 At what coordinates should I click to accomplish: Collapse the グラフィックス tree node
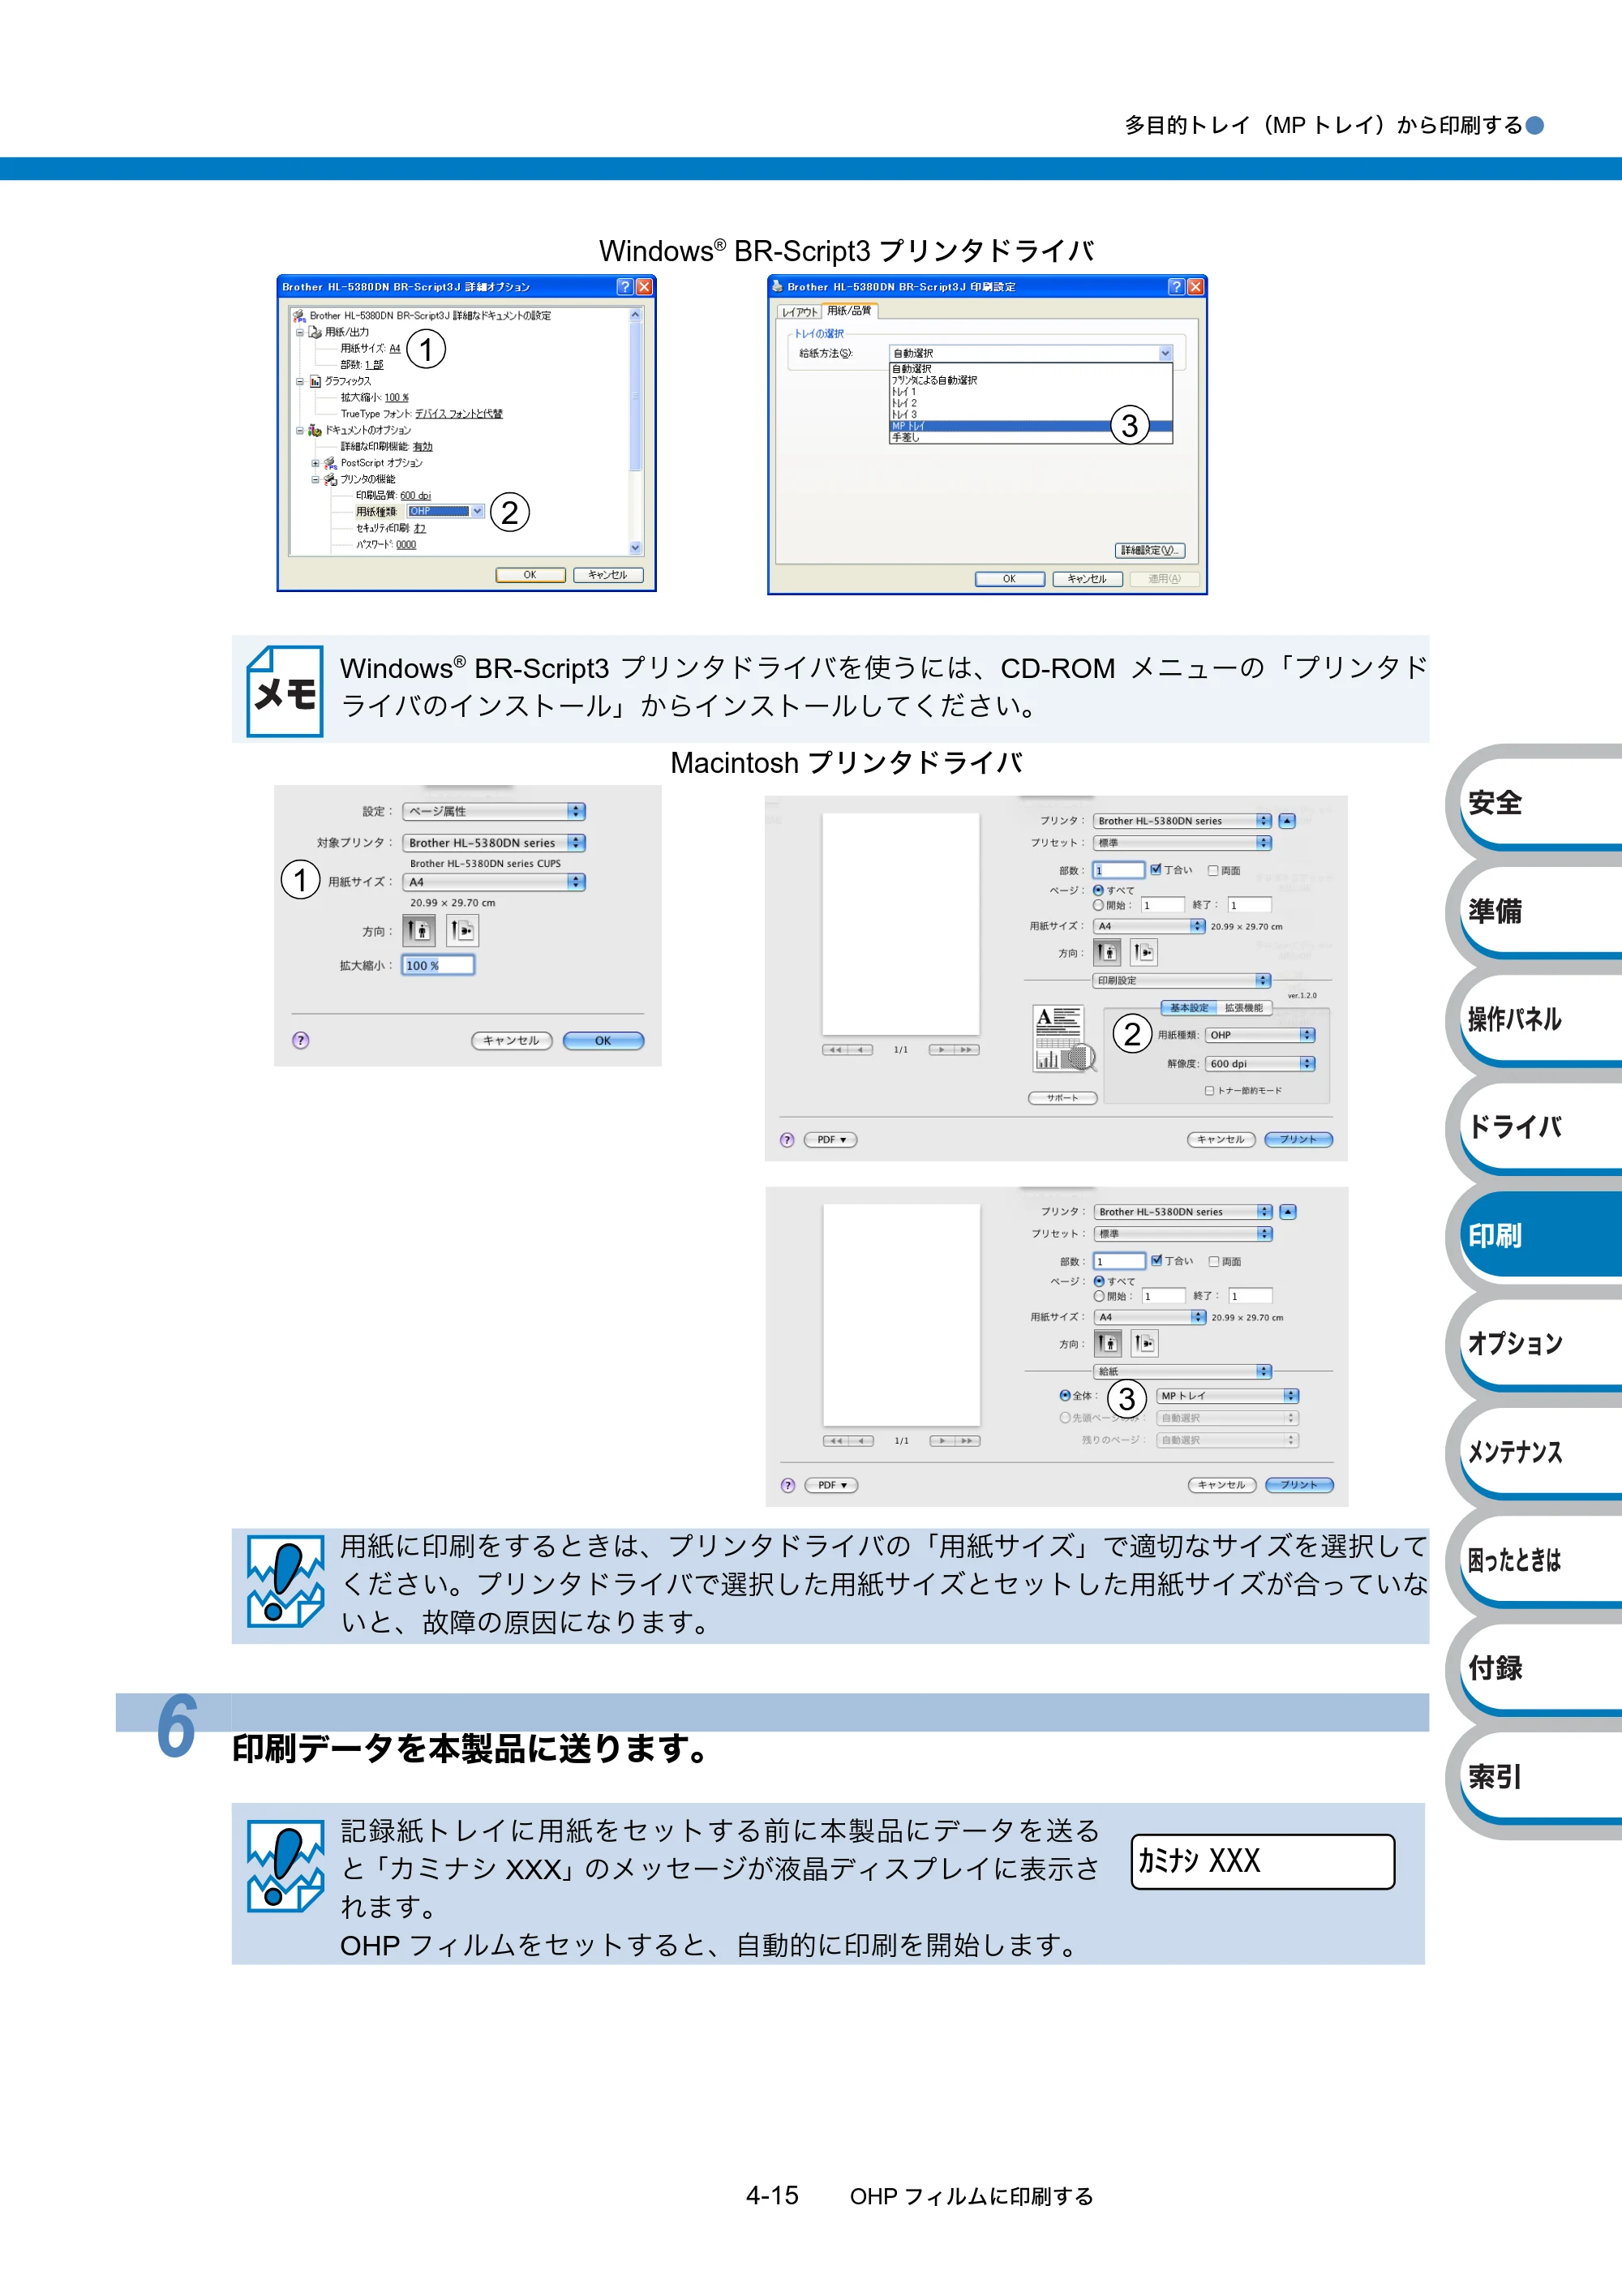[x=299, y=381]
